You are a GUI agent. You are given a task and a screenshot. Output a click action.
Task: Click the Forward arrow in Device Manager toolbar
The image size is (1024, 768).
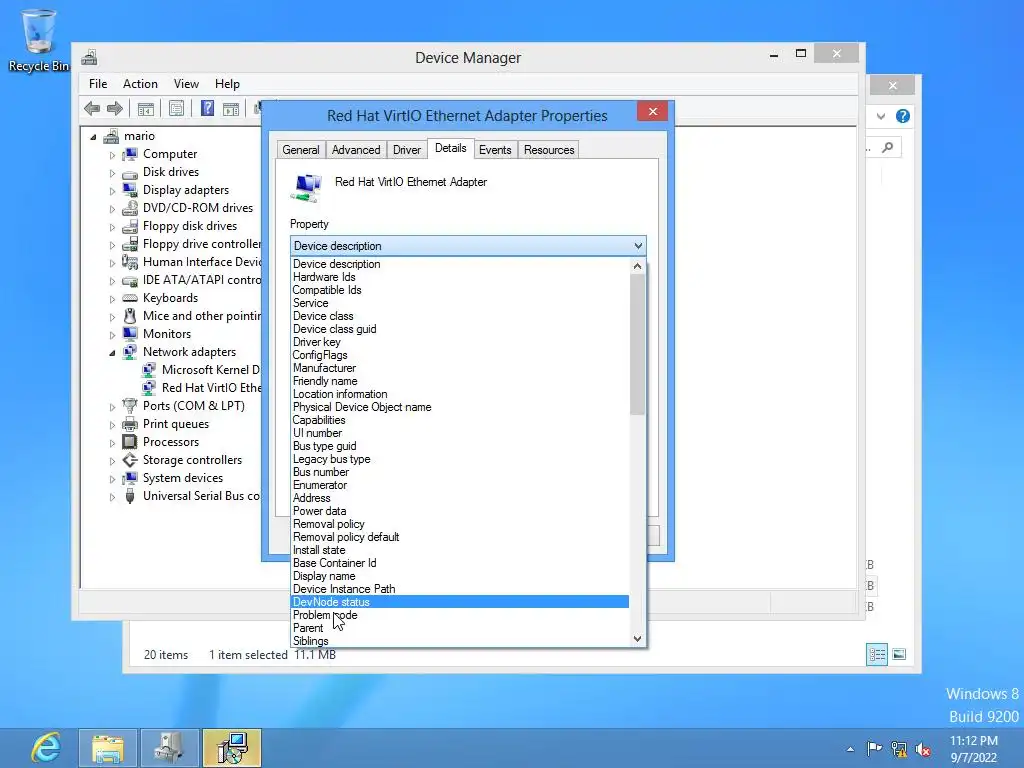[115, 108]
